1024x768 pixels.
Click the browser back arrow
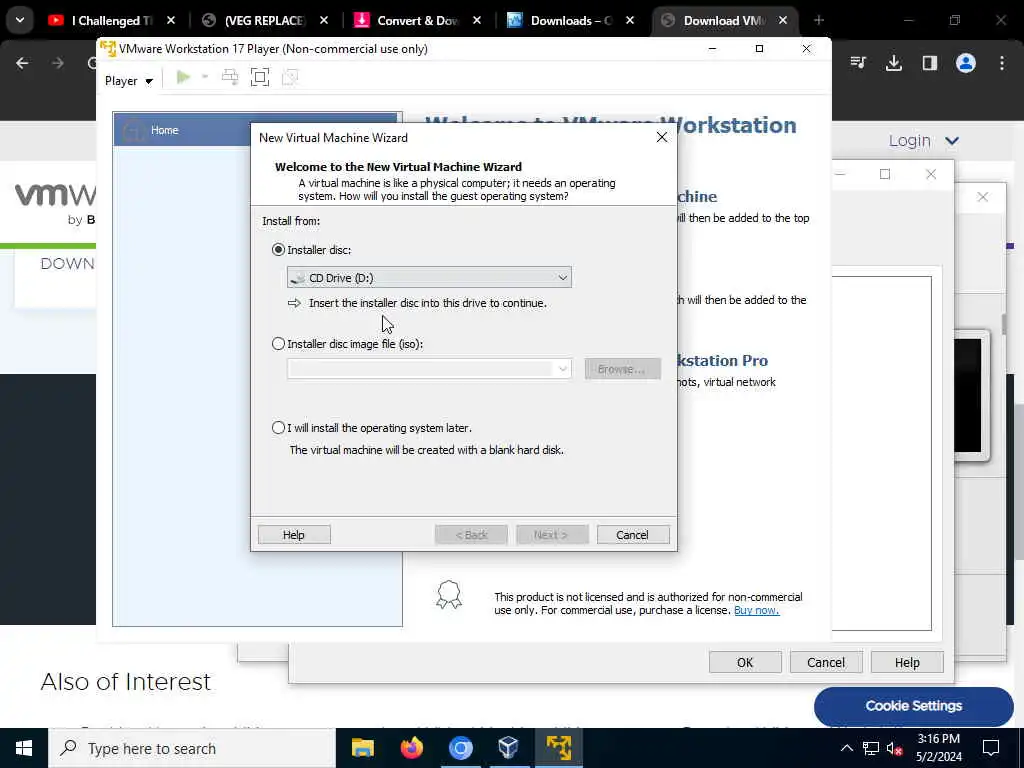coord(22,63)
